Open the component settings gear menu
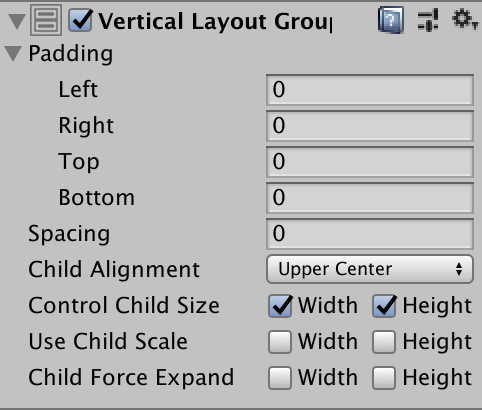 [x=464, y=19]
